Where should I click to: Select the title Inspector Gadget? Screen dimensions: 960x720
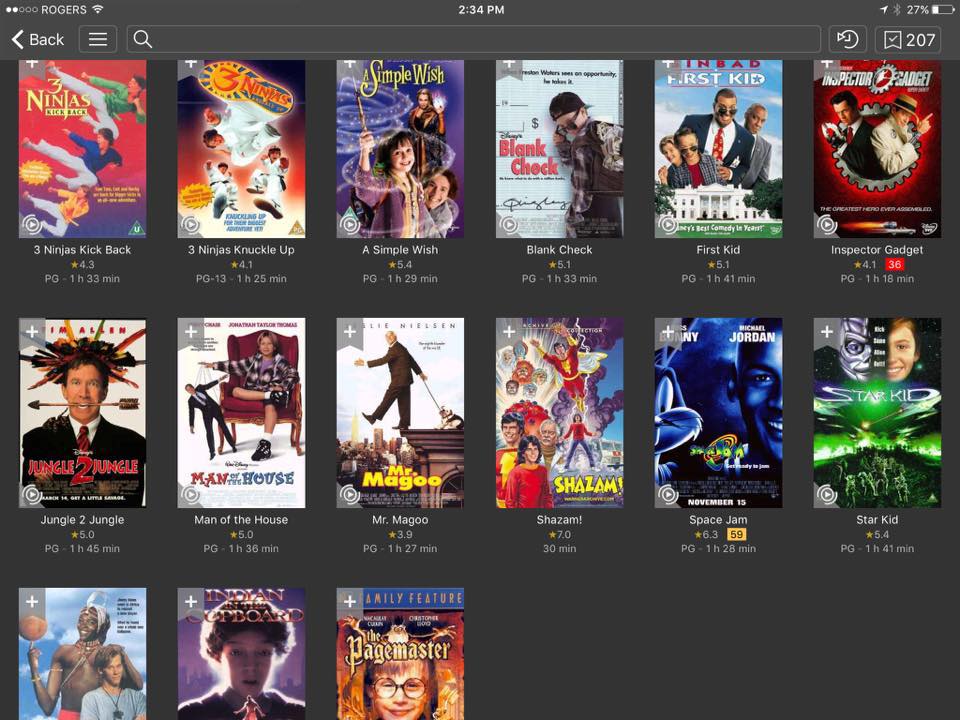pyautogui.click(x=877, y=250)
